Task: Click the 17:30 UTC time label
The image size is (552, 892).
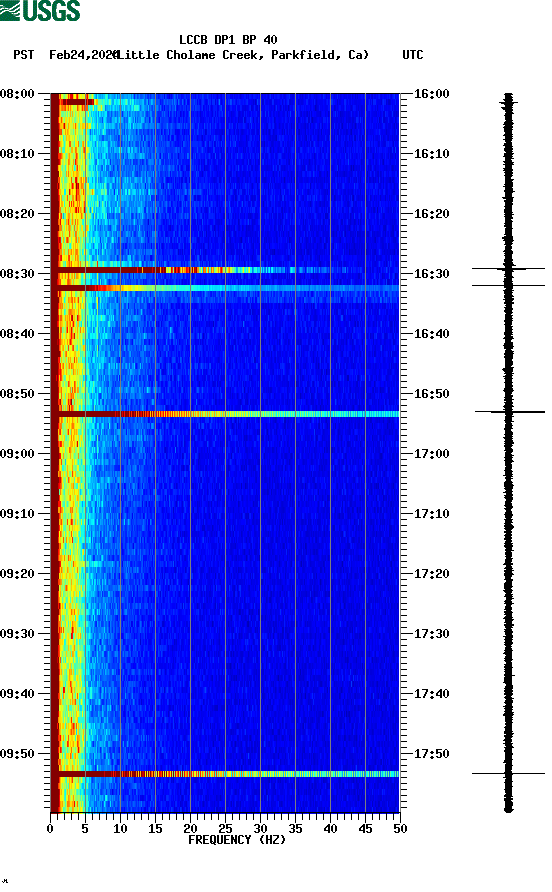Action: pyautogui.click(x=431, y=634)
